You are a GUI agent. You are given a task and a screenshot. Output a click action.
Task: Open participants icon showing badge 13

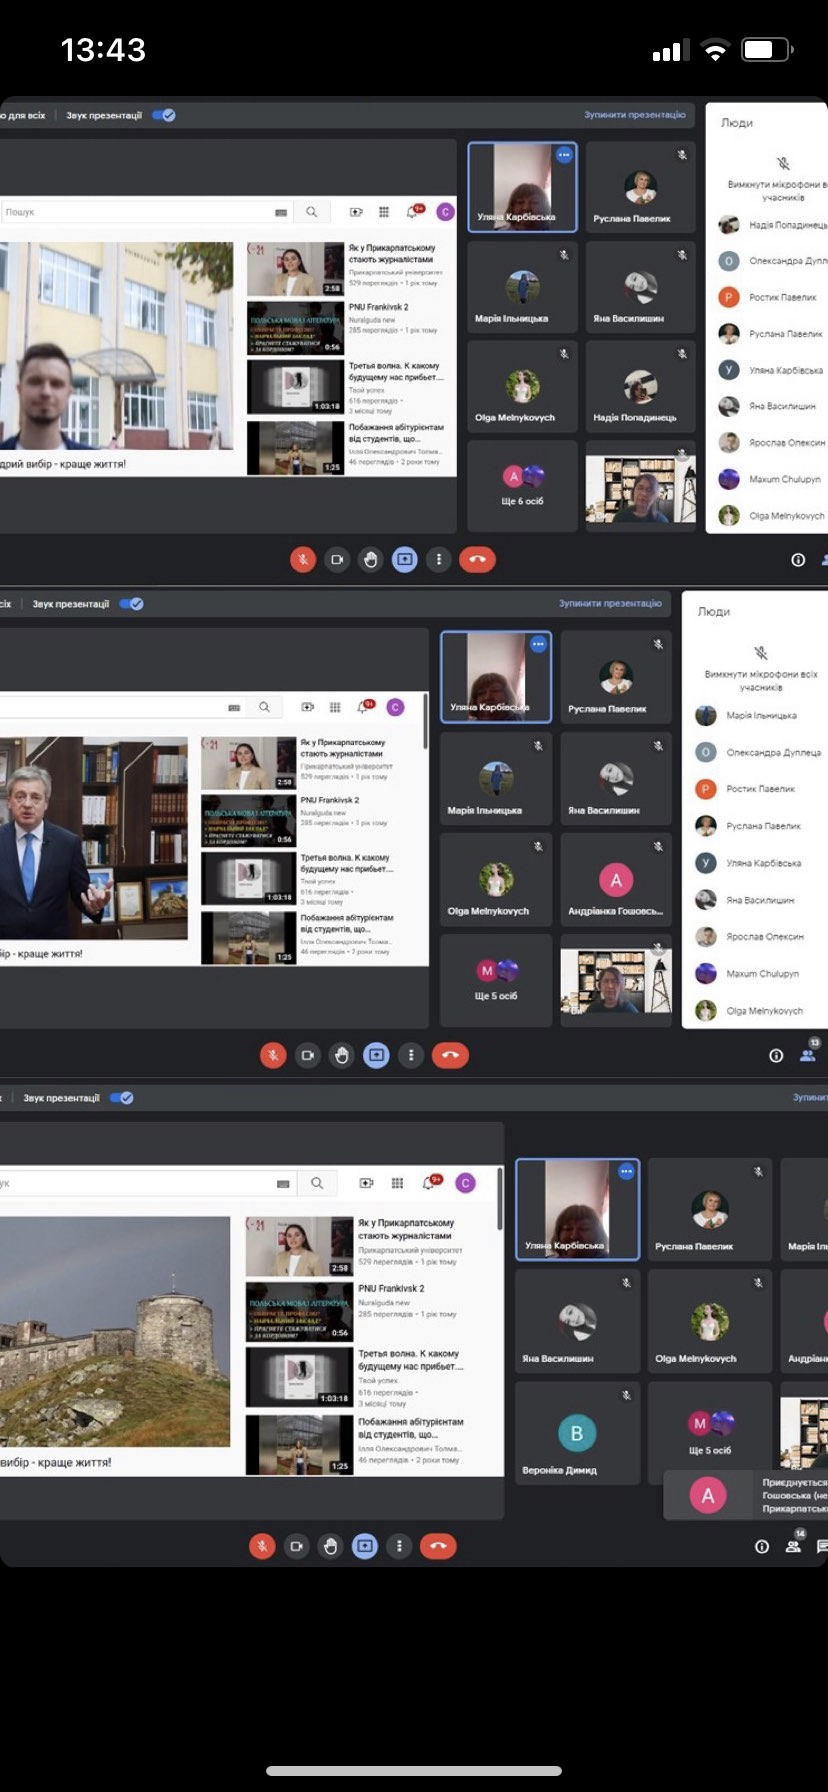click(x=809, y=1052)
